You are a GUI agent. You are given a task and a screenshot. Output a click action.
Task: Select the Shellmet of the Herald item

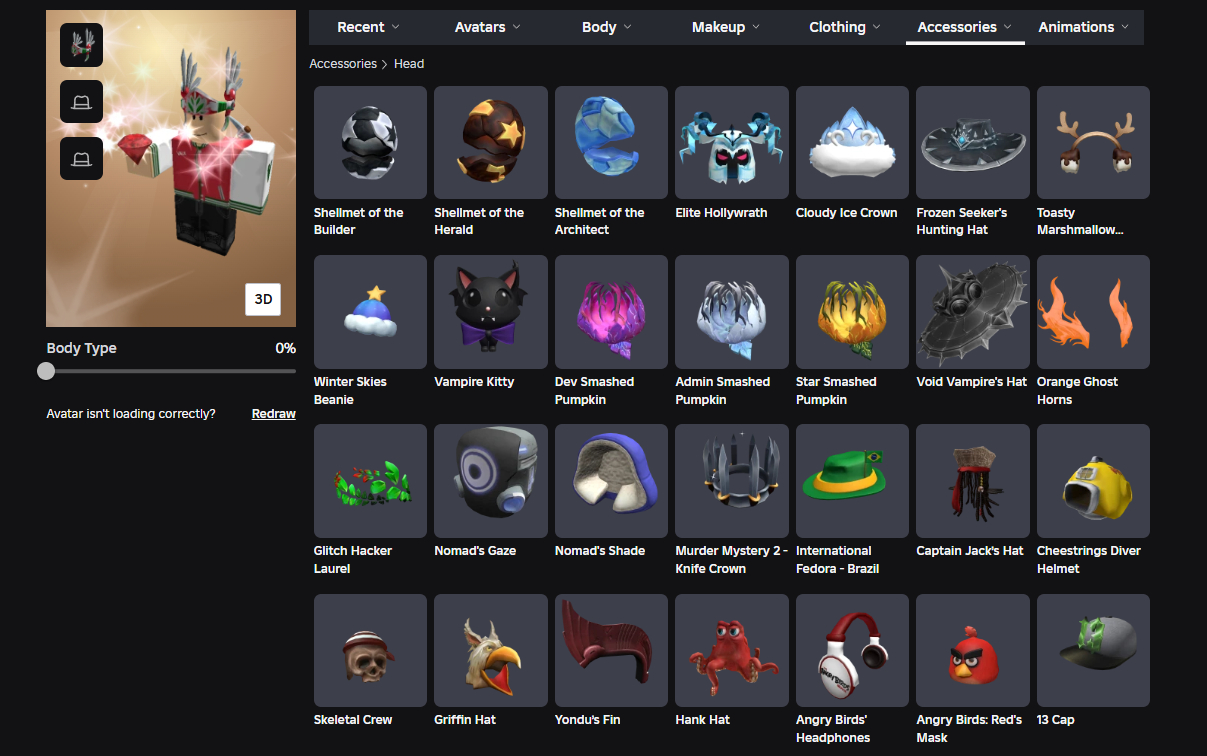(491, 142)
